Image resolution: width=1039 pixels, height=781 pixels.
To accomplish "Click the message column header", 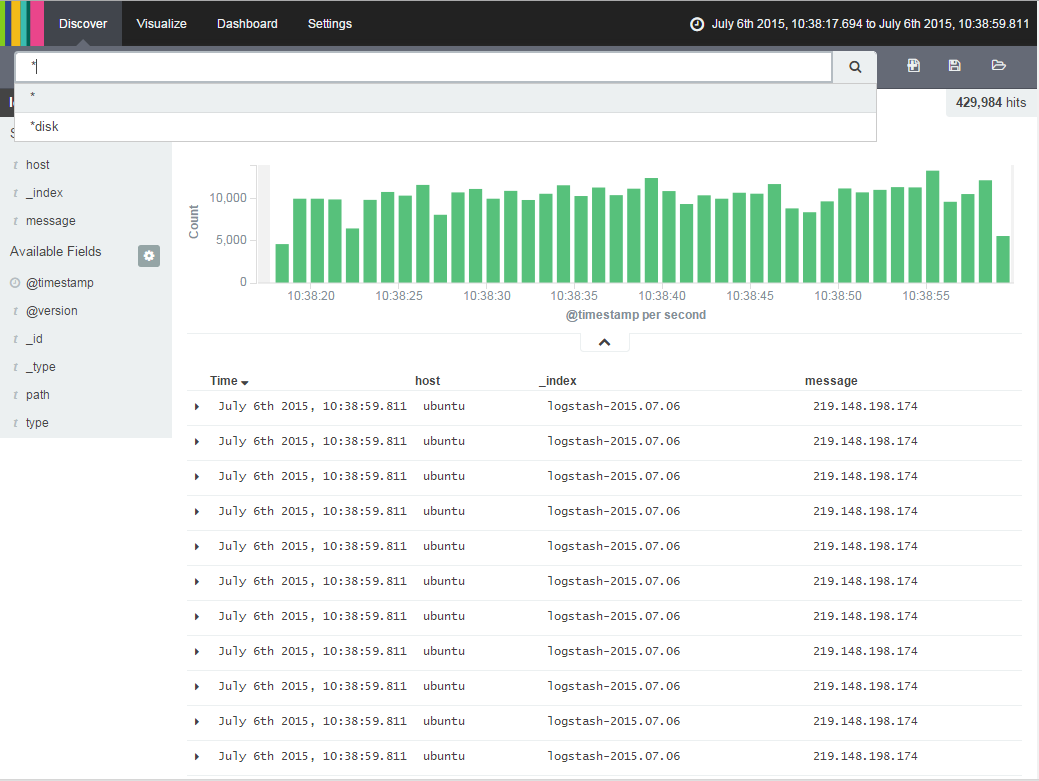I will click(831, 381).
